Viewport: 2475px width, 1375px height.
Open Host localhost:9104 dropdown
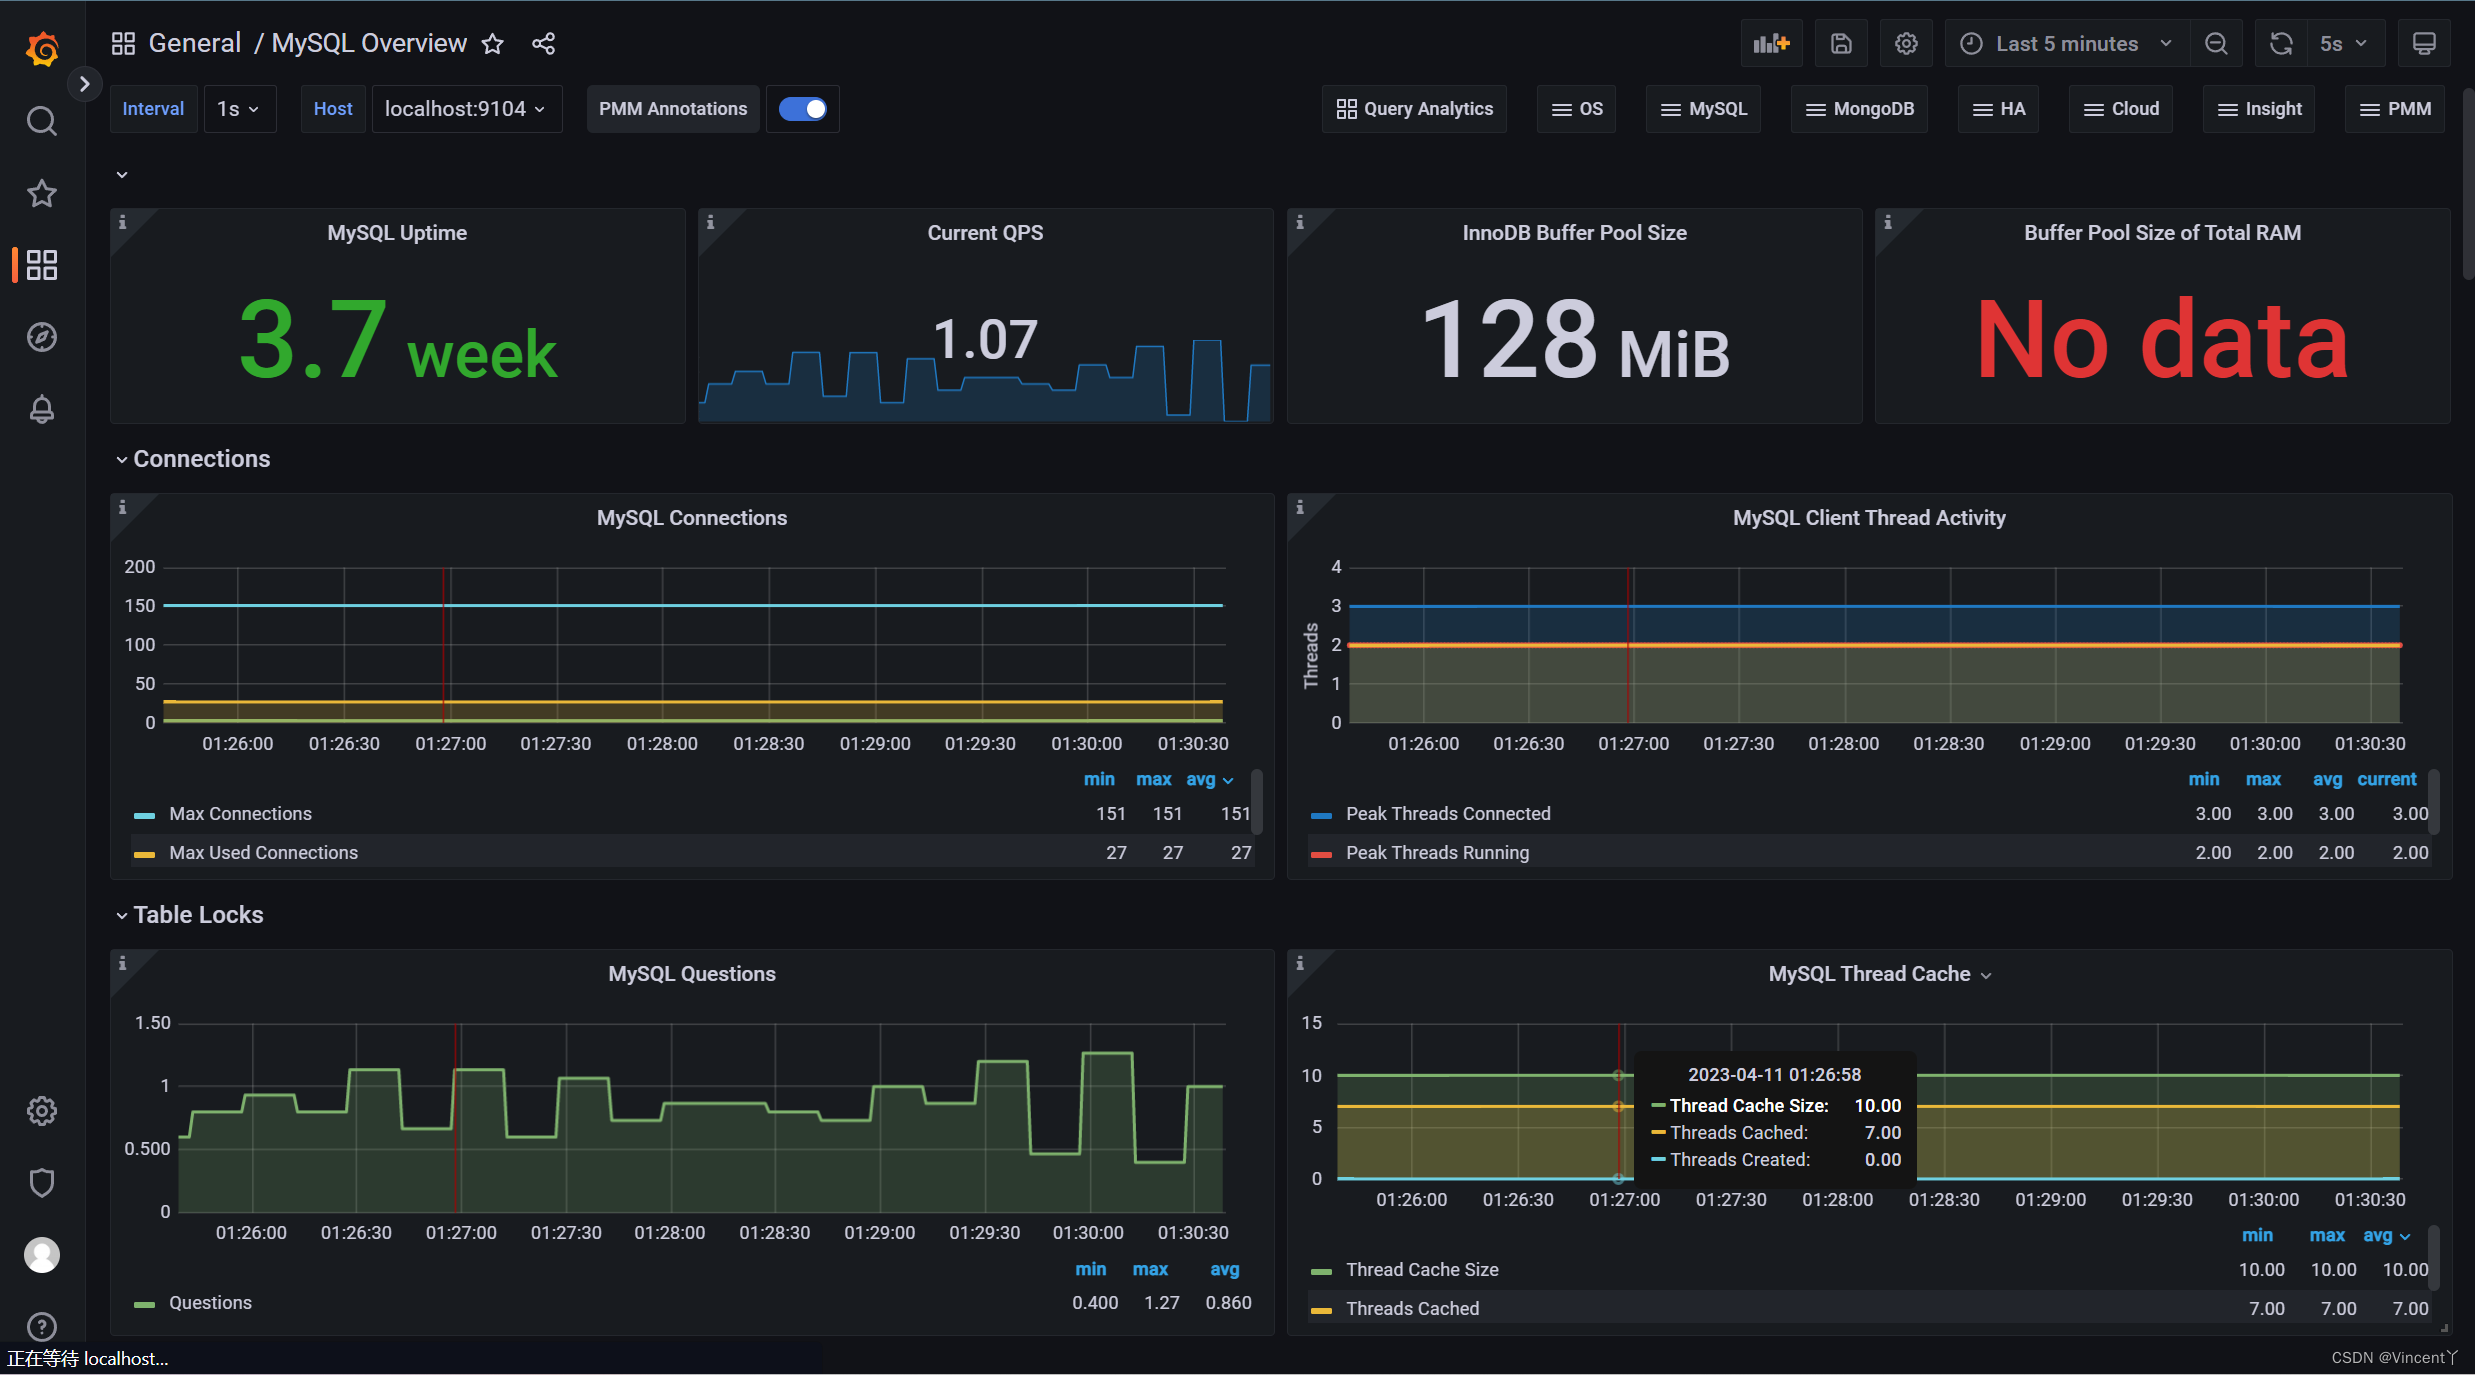click(x=466, y=109)
